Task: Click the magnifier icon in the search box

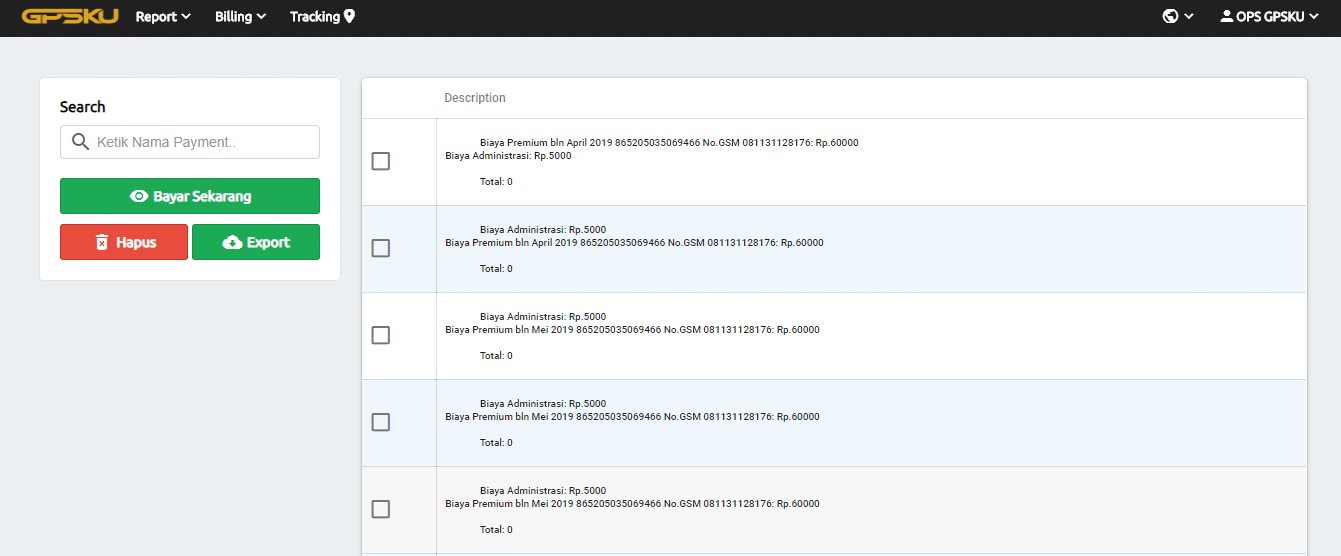Action: [80, 142]
